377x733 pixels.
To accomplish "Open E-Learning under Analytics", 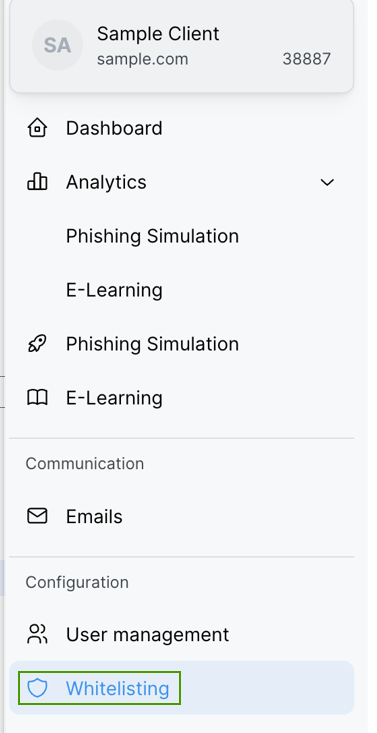I will coord(114,290).
